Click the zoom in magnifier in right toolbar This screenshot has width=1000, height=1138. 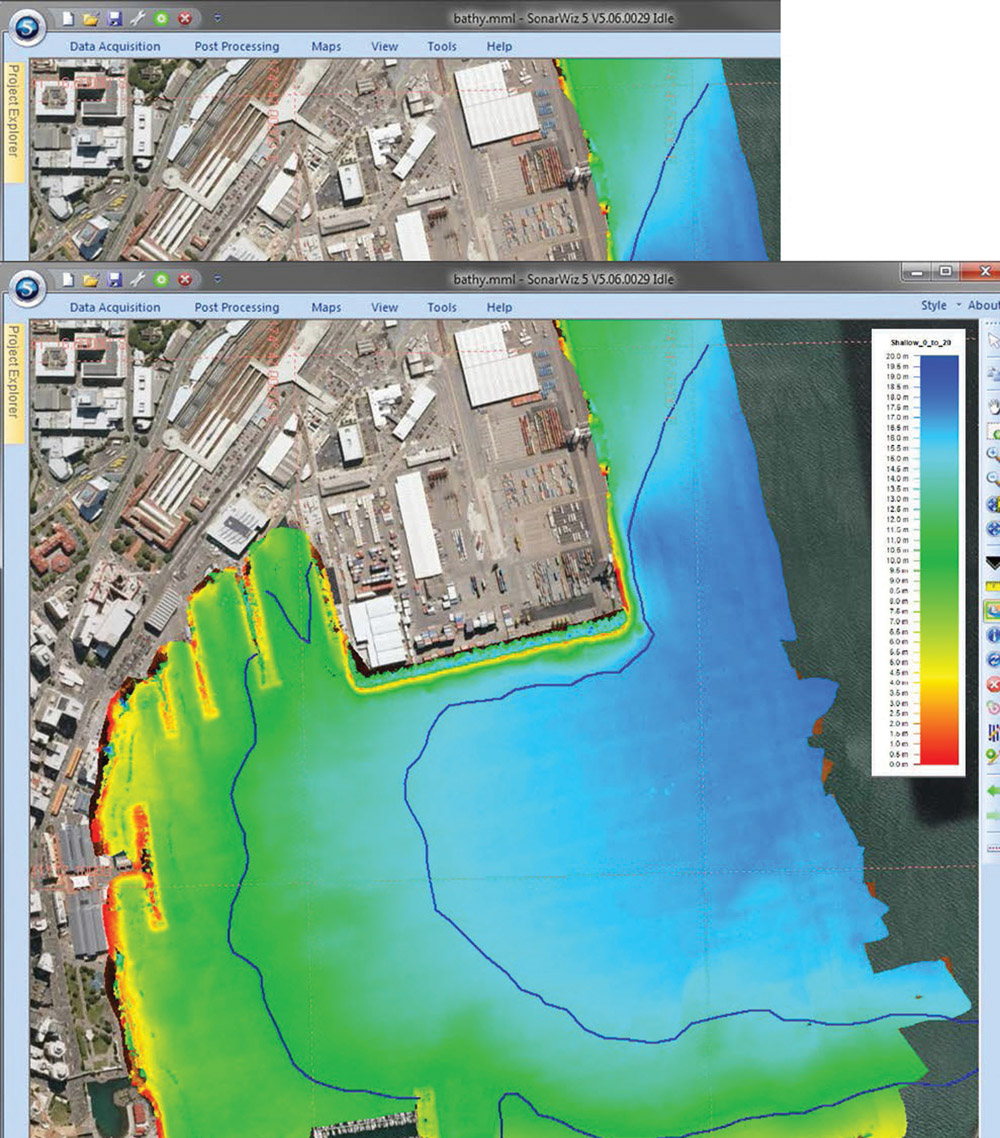(993, 453)
